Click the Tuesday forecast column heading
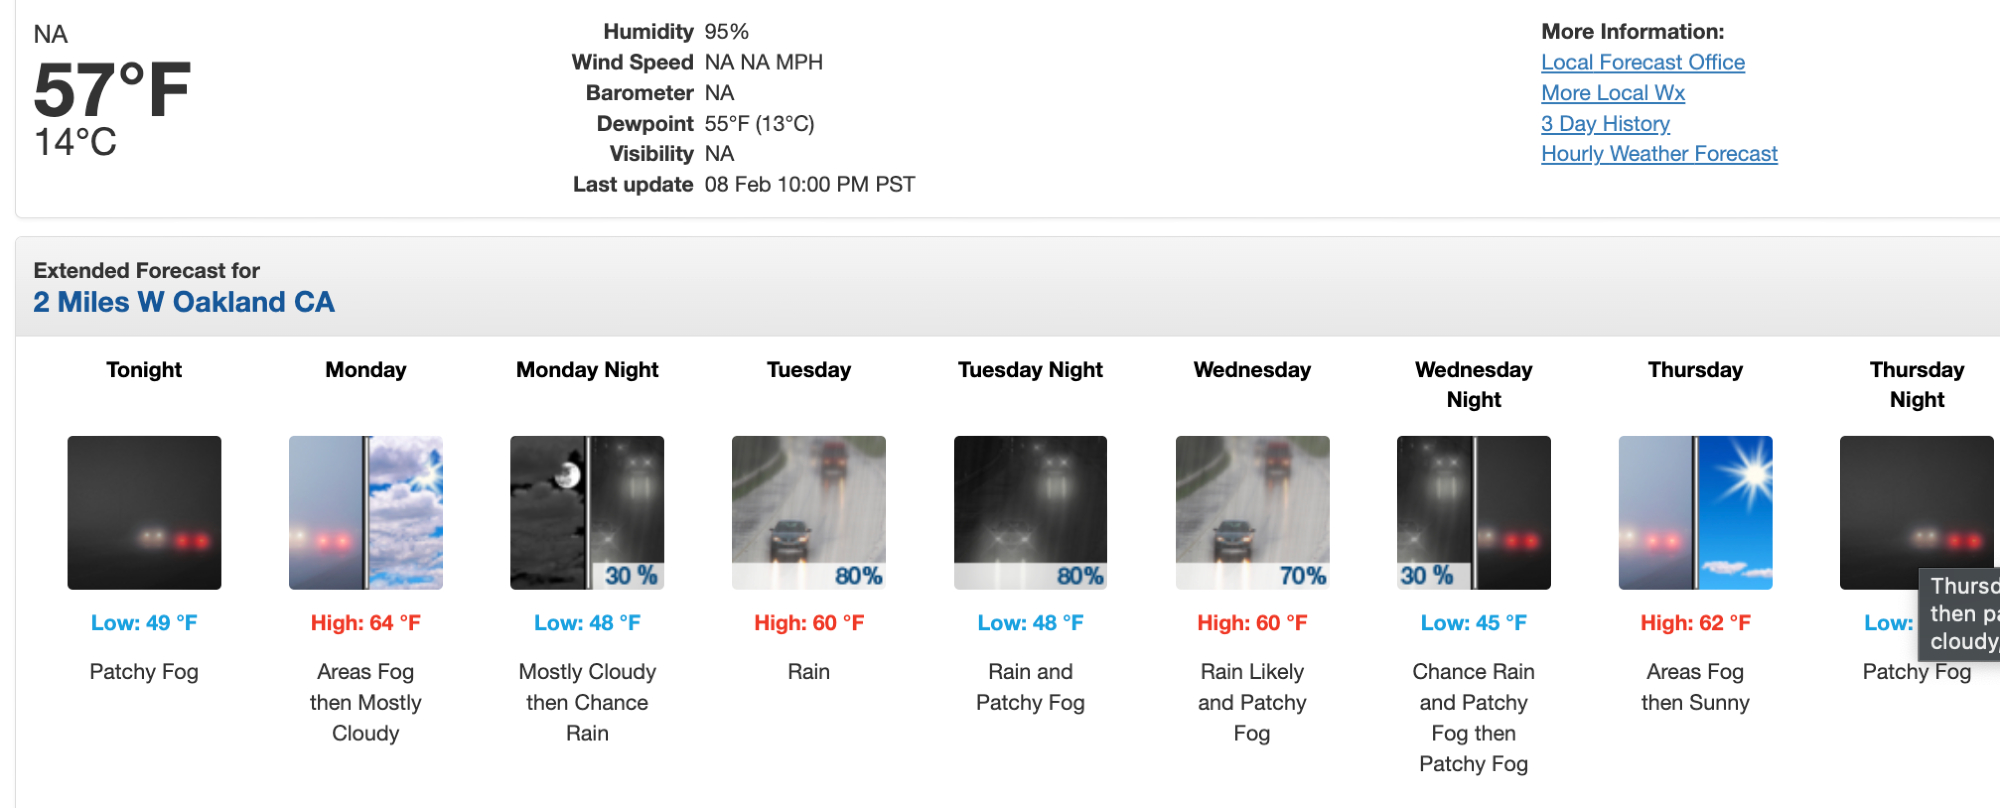 pyautogui.click(x=808, y=370)
